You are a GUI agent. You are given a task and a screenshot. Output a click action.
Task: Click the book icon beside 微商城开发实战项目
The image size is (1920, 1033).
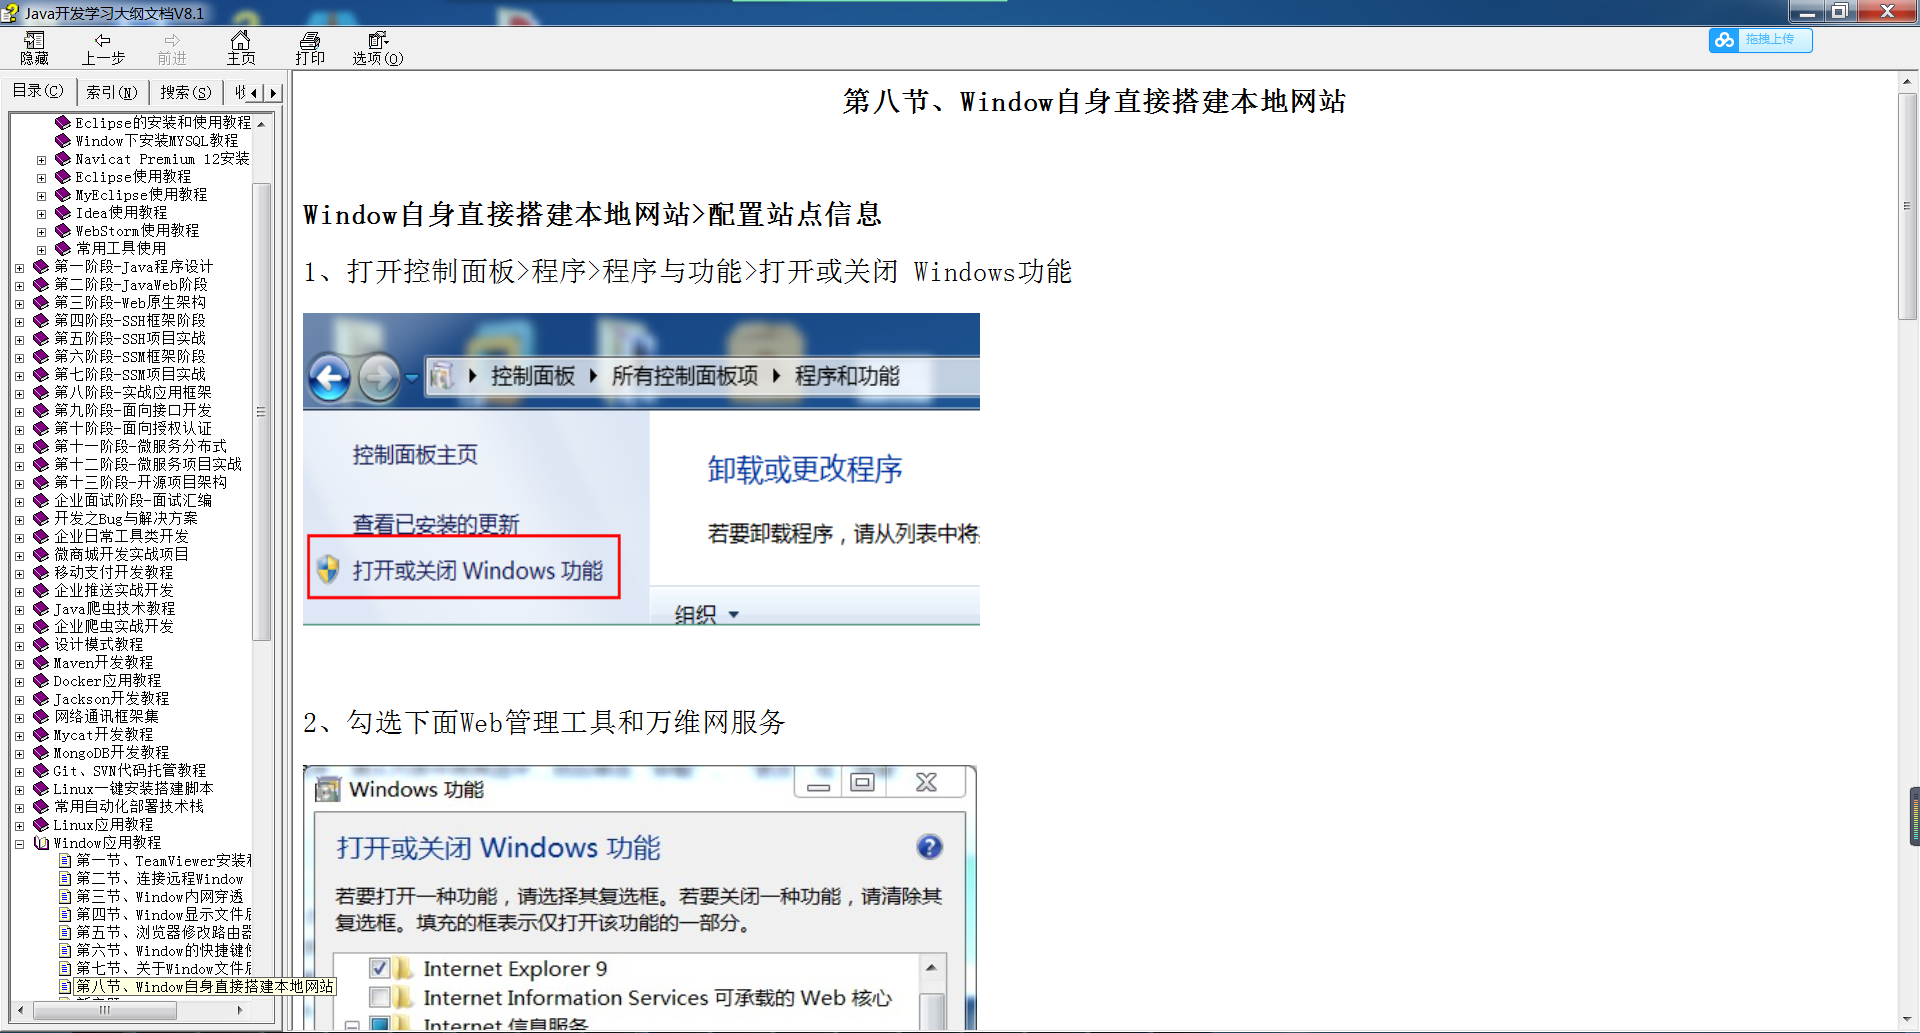[41, 554]
